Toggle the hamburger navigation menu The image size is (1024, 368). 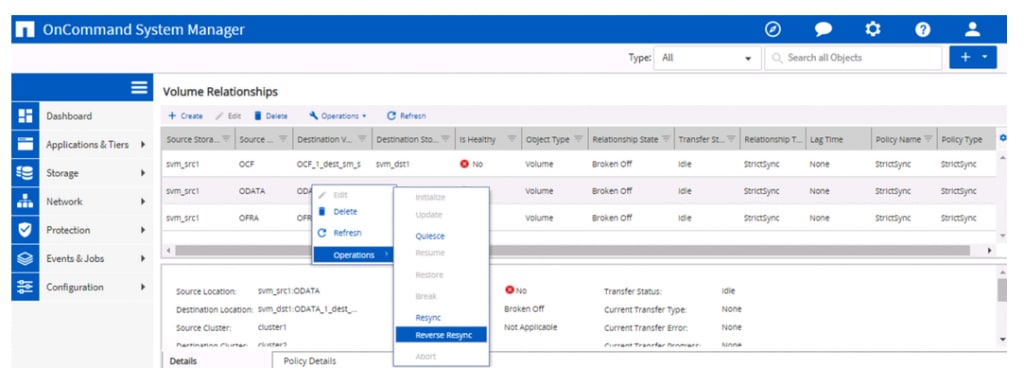[x=139, y=87]
